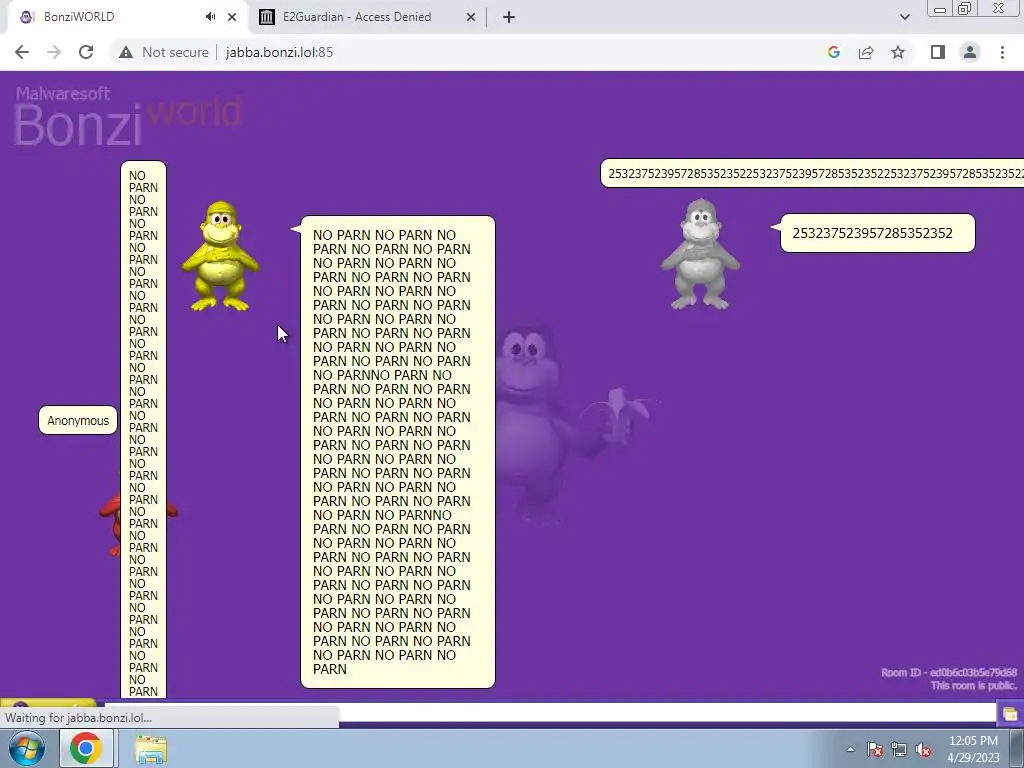Click the large NO PARN speech bubble
The width and height of the screenshot is (1024, 768).
(398, 452)
